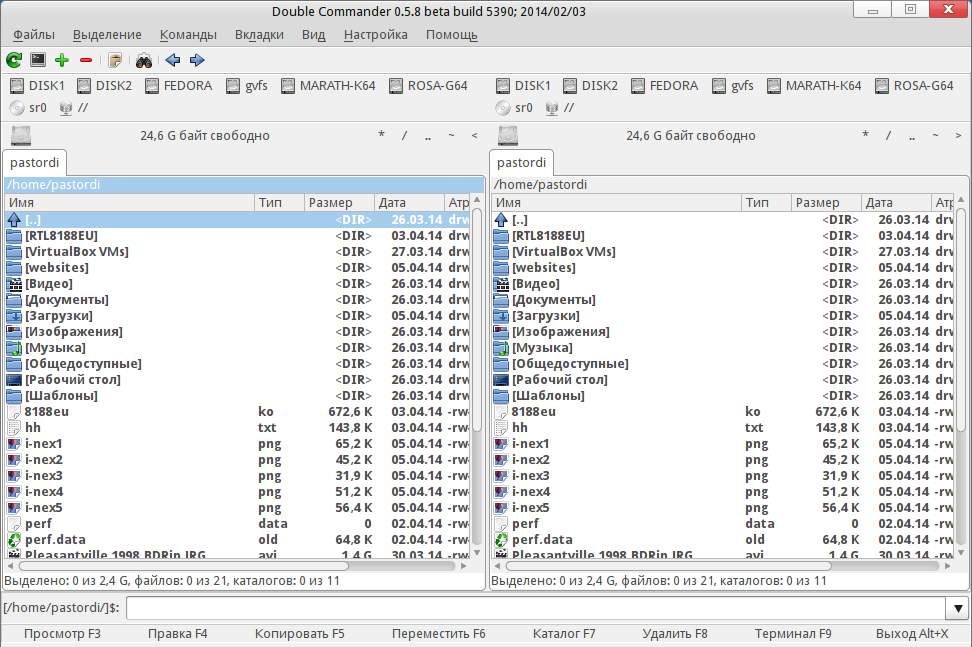
Task: Open file search with binoculars icon
Action: pos(144,60)
